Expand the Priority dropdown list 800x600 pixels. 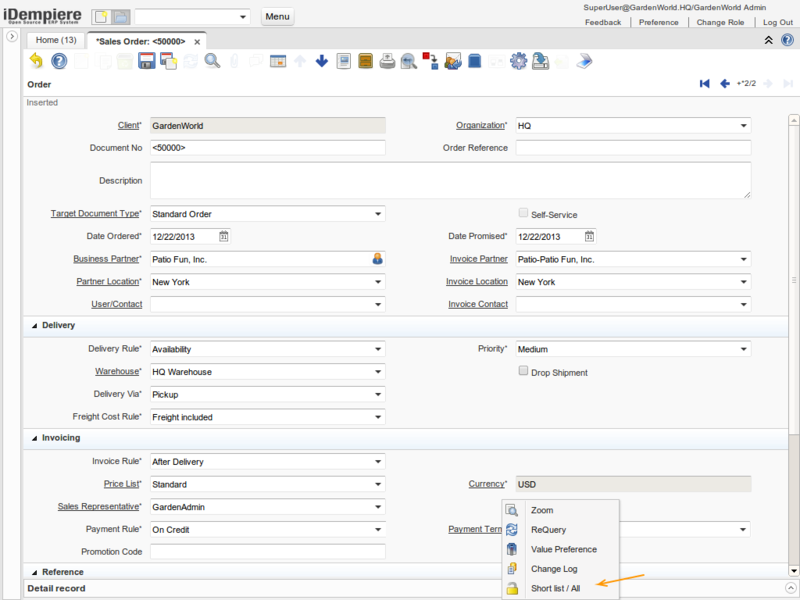tap(744, 349)
